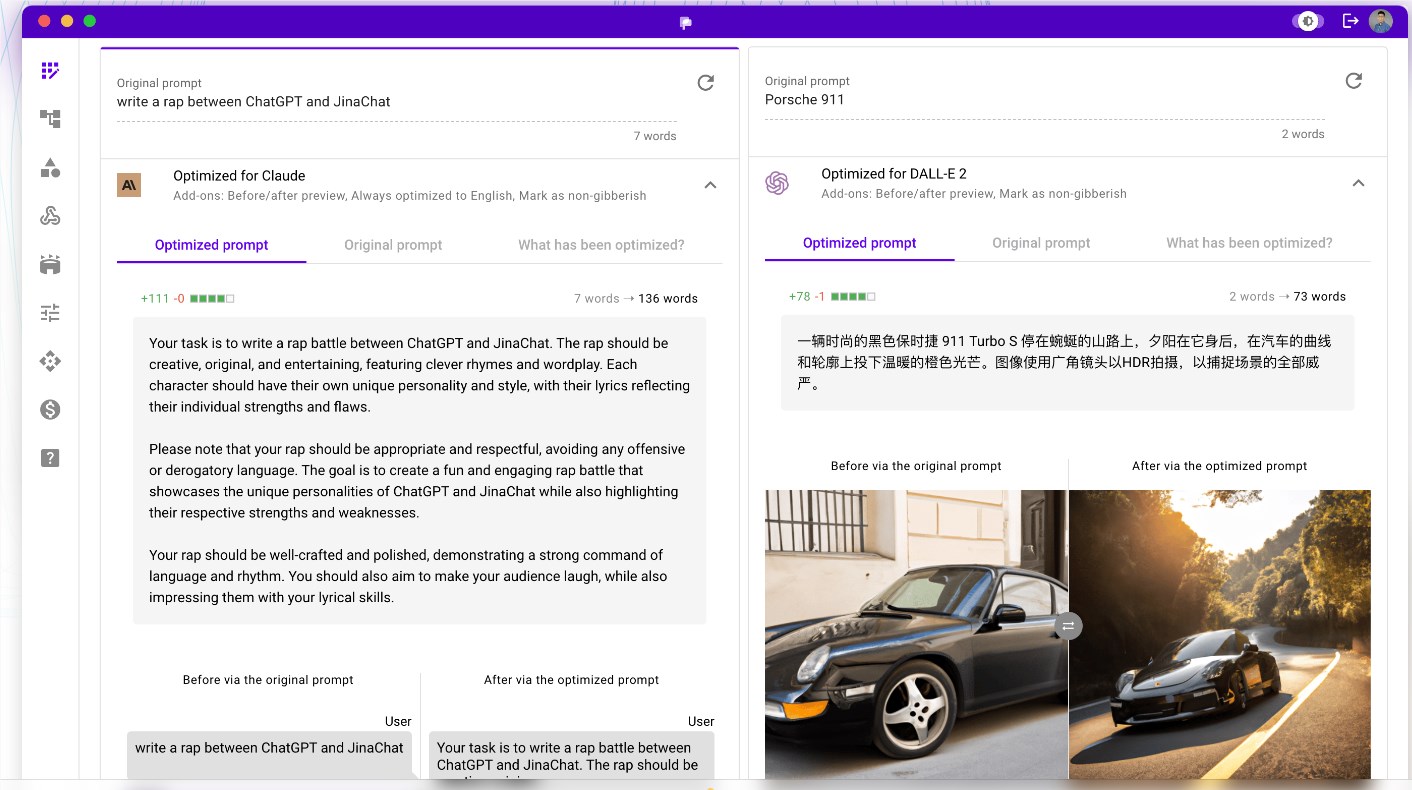This screenshot has height=790, width=1412.
Task: Click the '+111 -0' change score
Action: click(x=163, y=299)
